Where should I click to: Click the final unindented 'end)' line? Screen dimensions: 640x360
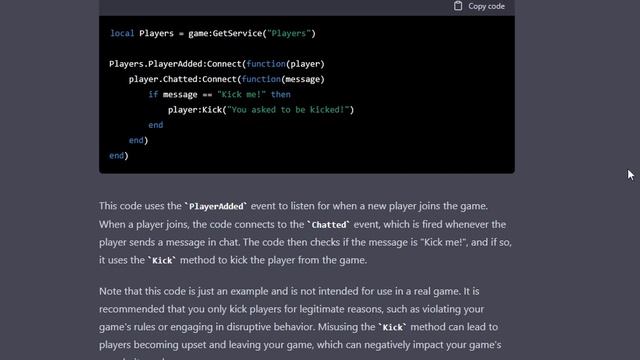(x=119, y=156)
